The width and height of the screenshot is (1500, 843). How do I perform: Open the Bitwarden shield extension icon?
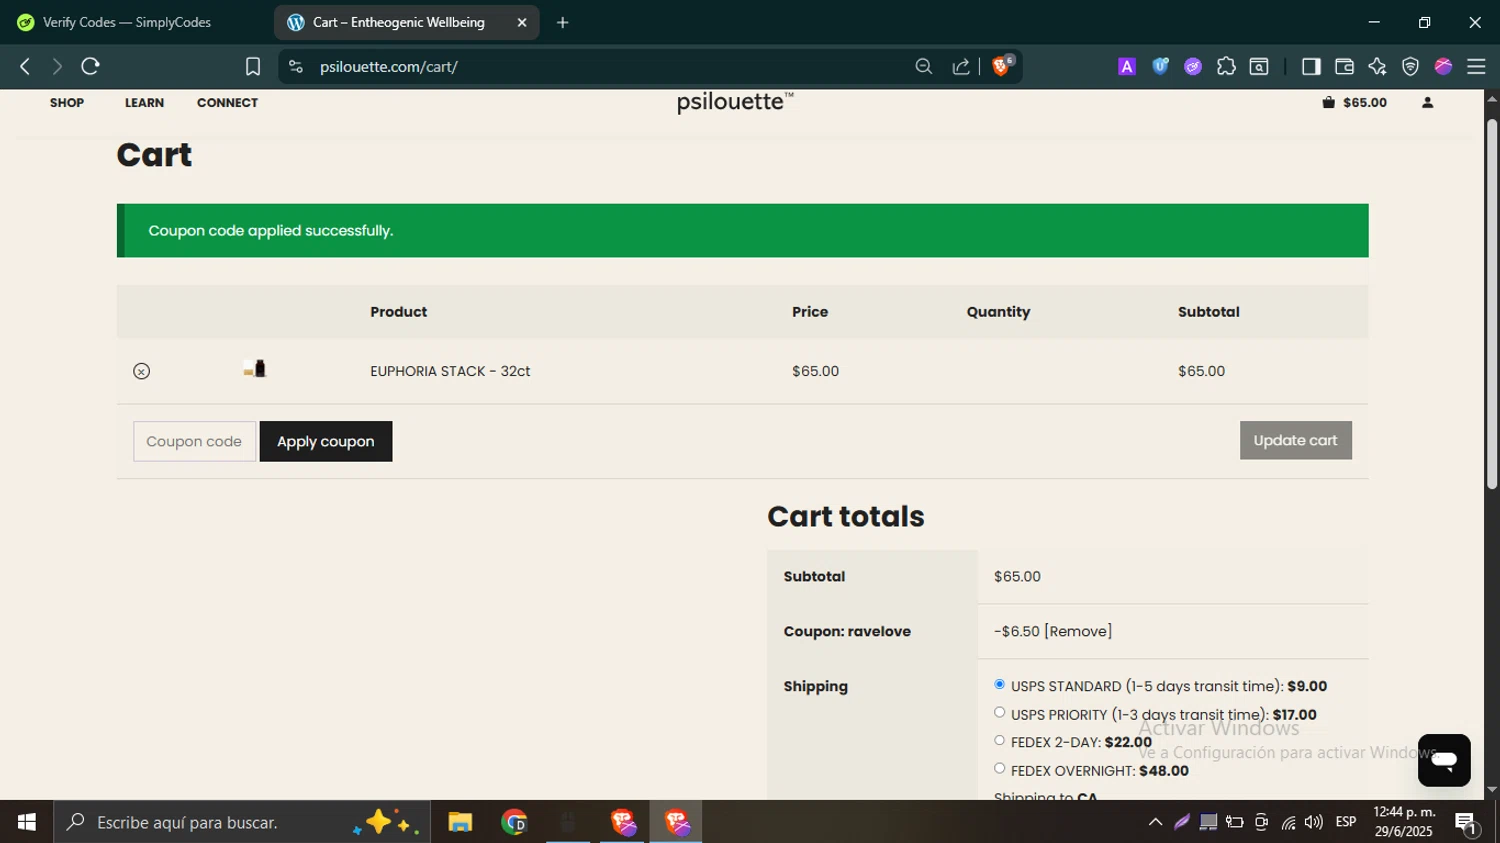pyautogui.click(x=1160, y=67)
